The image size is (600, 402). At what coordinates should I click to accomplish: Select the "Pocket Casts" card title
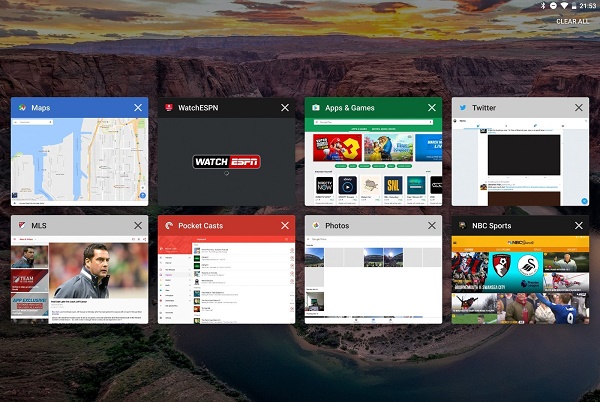(x=201, y=226)
